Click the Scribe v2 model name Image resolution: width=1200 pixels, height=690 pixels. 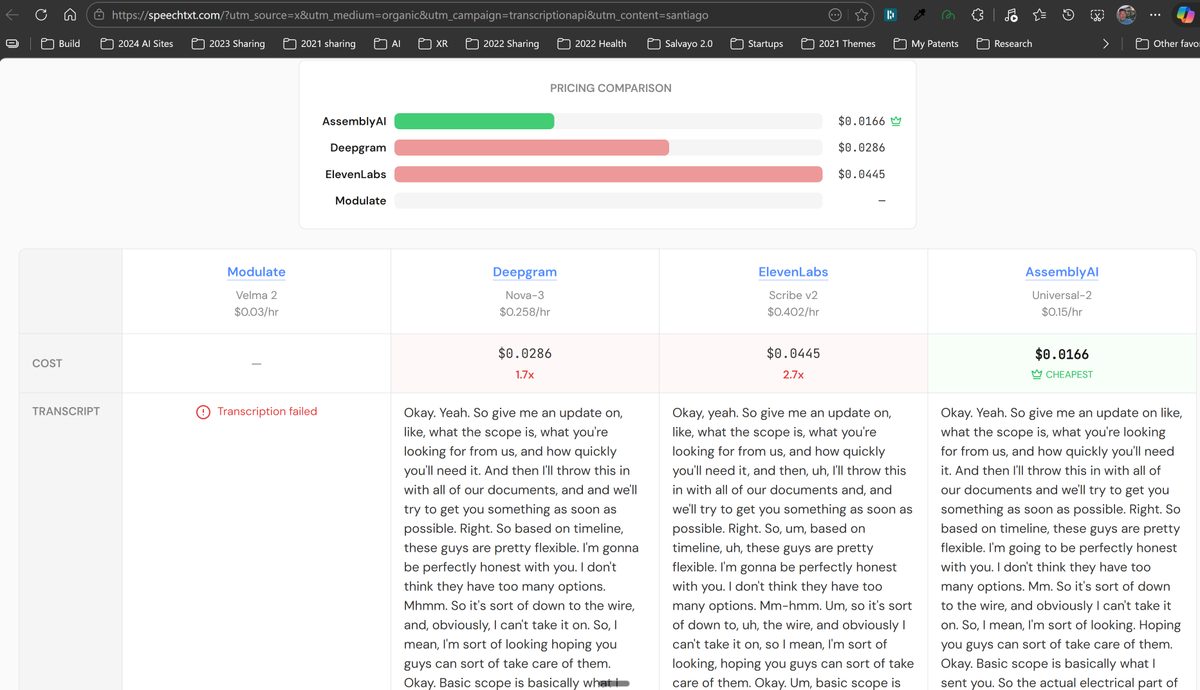793,295
